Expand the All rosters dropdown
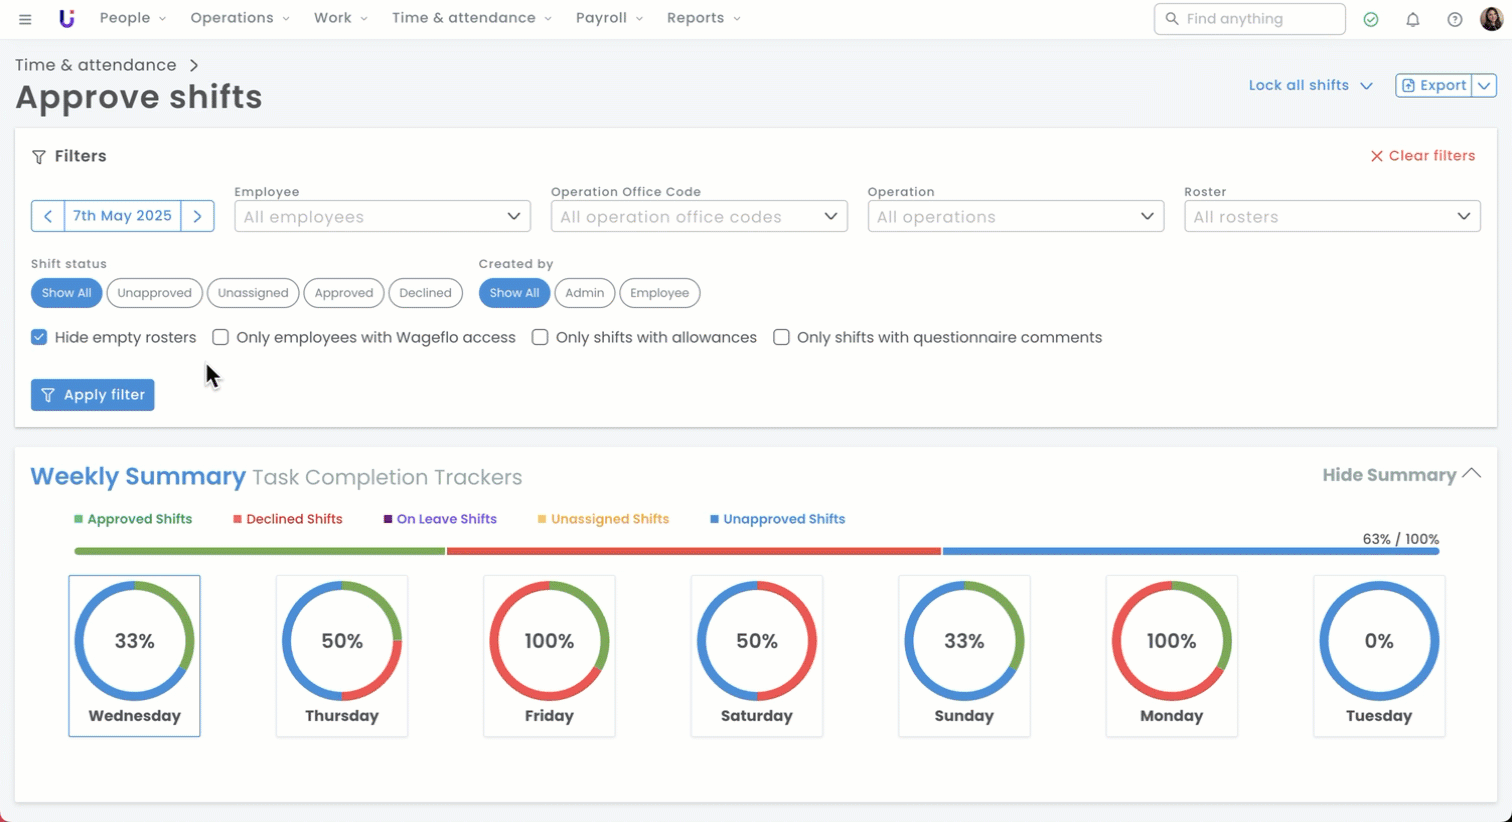Image resolution: width=1512 pixels, height=822 pixels. [x=1332, y=216]
